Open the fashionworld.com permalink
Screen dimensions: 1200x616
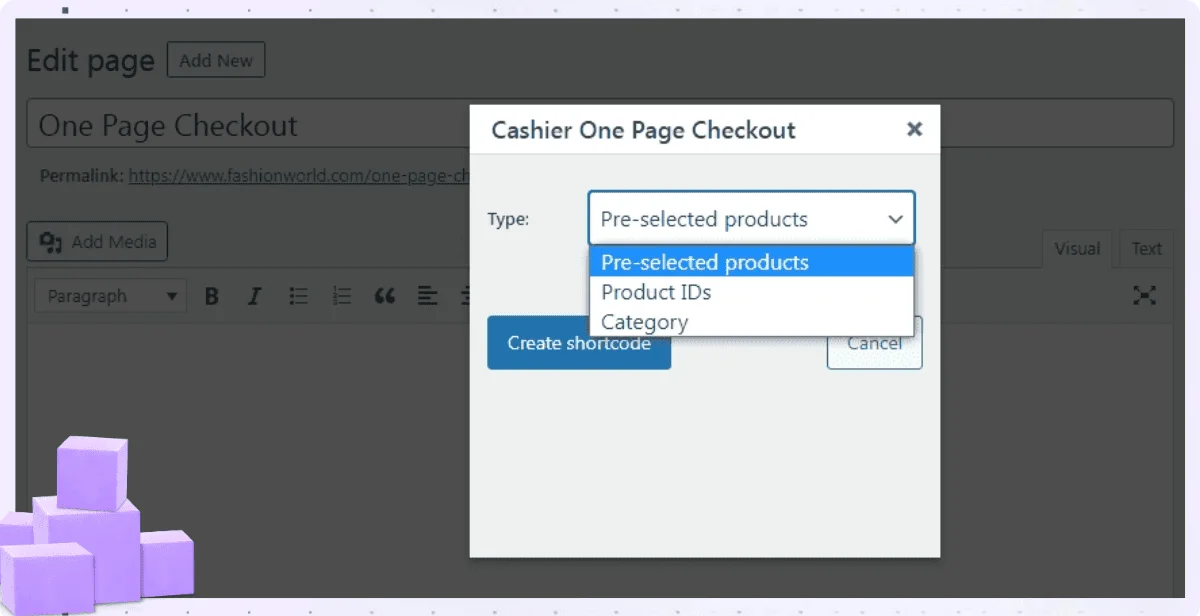tap(299, 175)
